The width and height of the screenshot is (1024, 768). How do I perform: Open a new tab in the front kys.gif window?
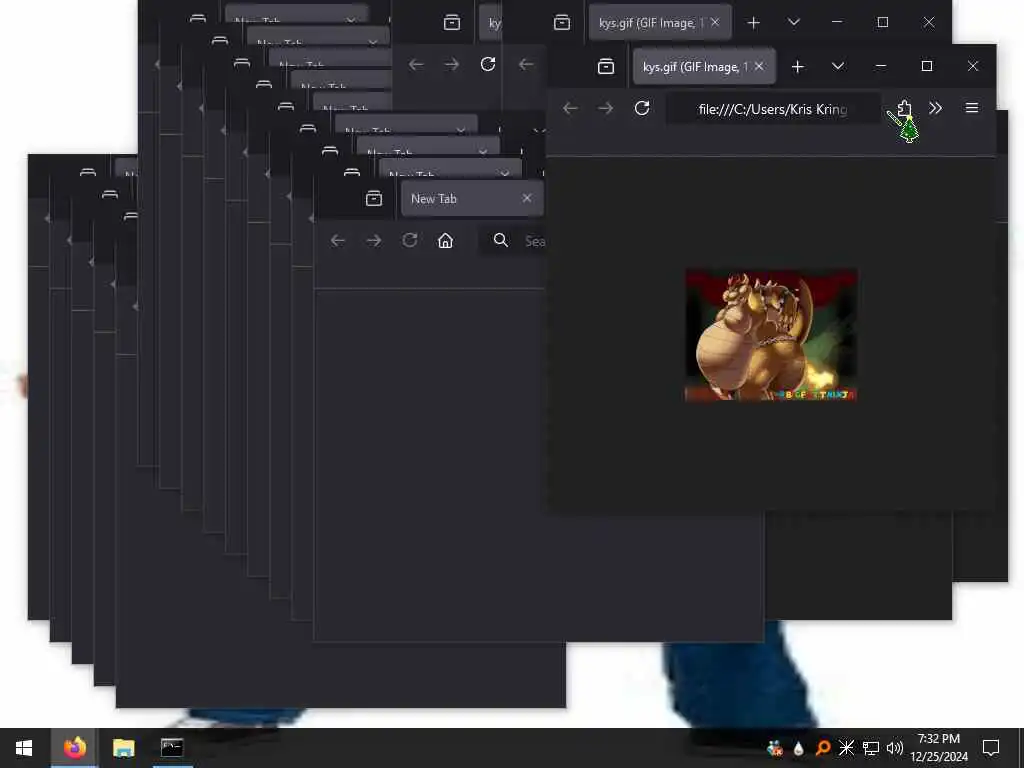coord(797,67)
